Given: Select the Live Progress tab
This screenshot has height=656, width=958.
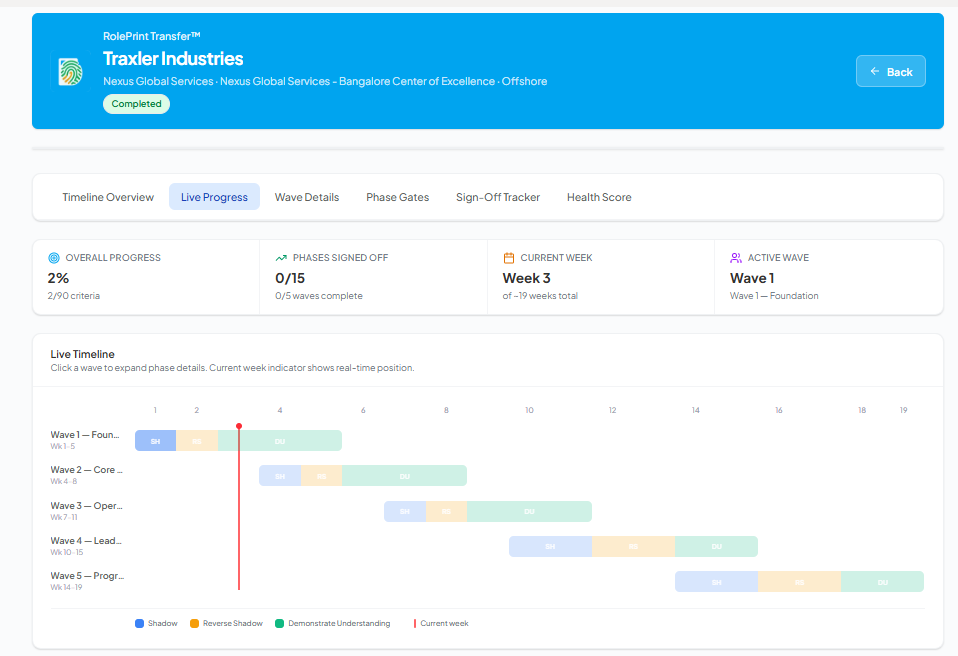Looking at the screenshot, I should coord(214,197).
